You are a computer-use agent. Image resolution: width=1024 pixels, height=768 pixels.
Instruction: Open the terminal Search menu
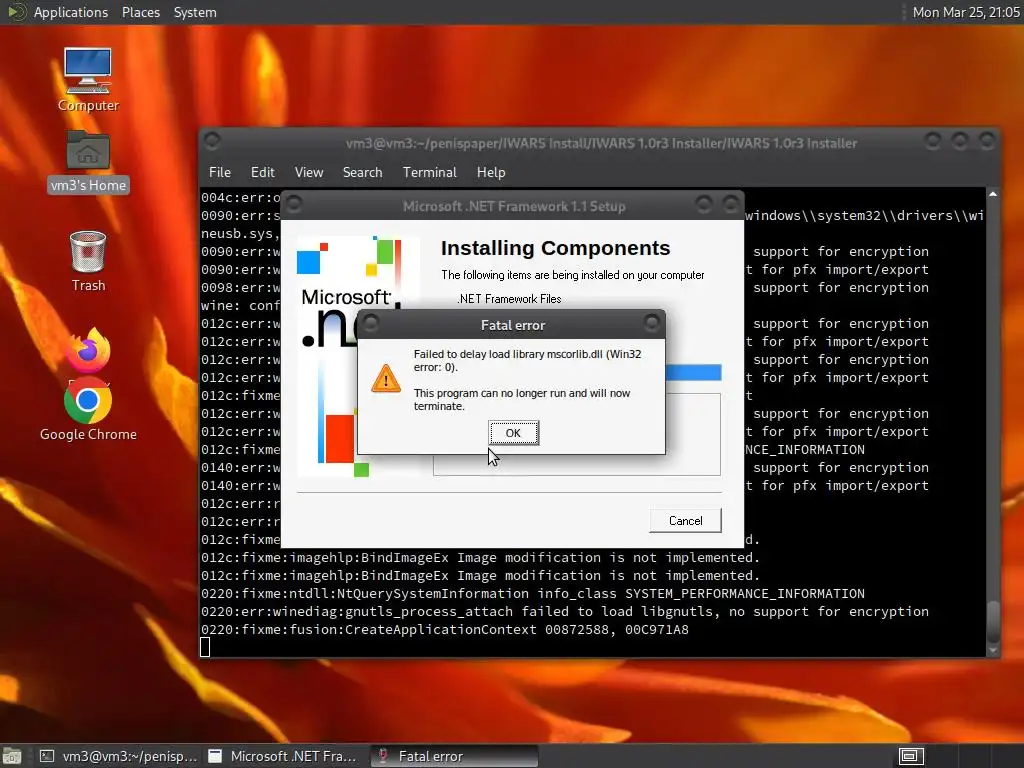tap(362, 172)
